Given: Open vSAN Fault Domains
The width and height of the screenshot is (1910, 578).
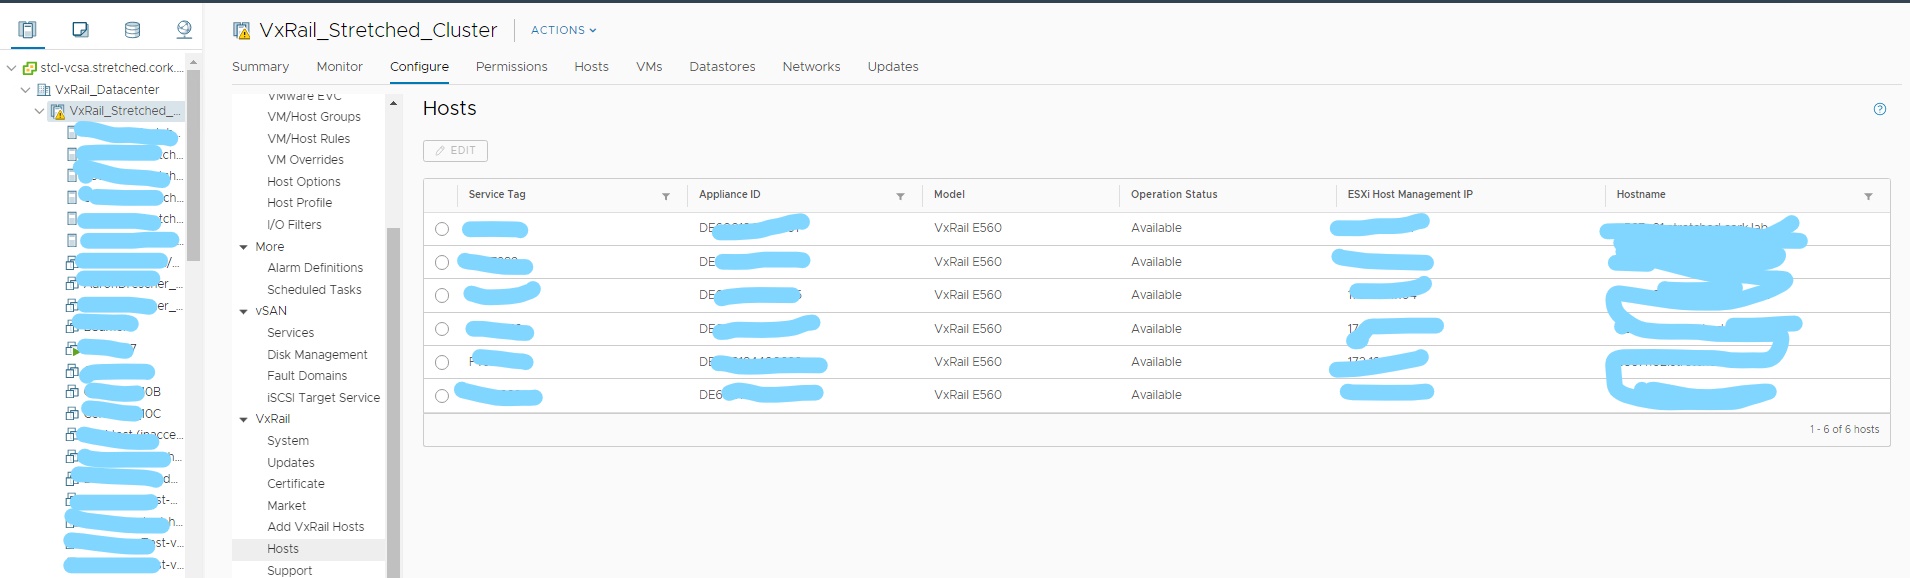Looking at the screenshot, I should click(x=307, y=376).
